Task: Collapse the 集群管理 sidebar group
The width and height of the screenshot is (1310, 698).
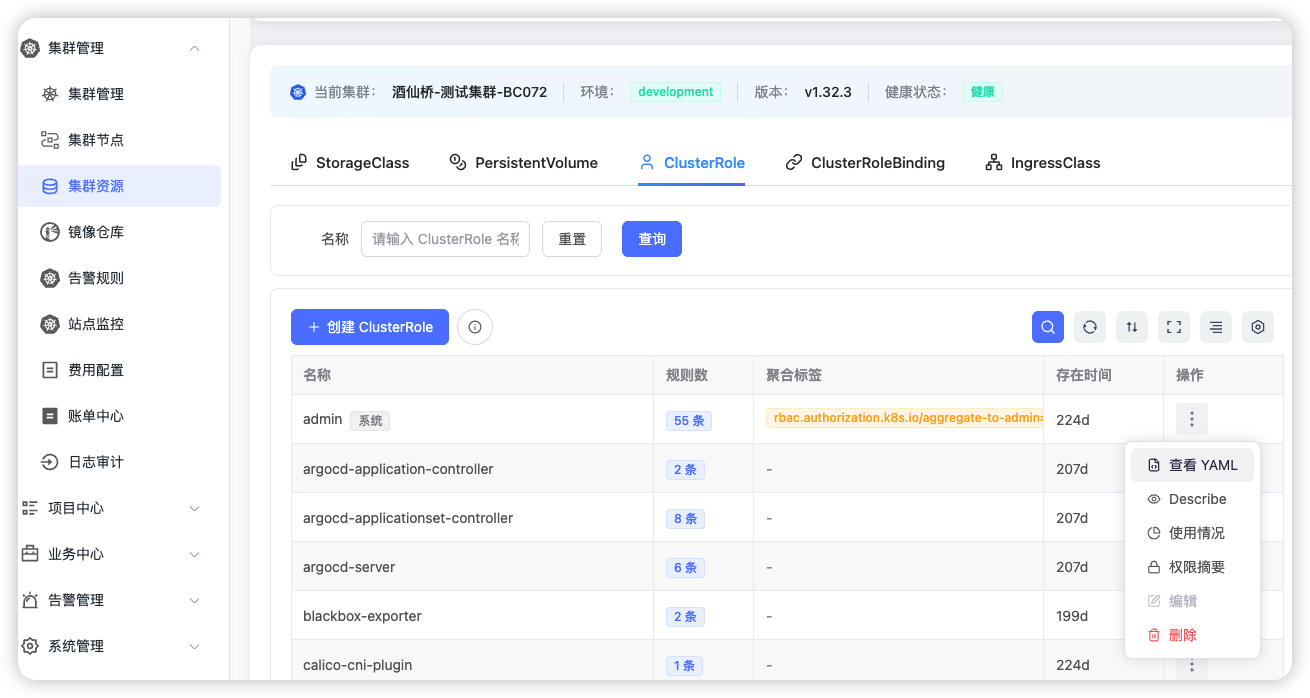Action: click(195, 48)
